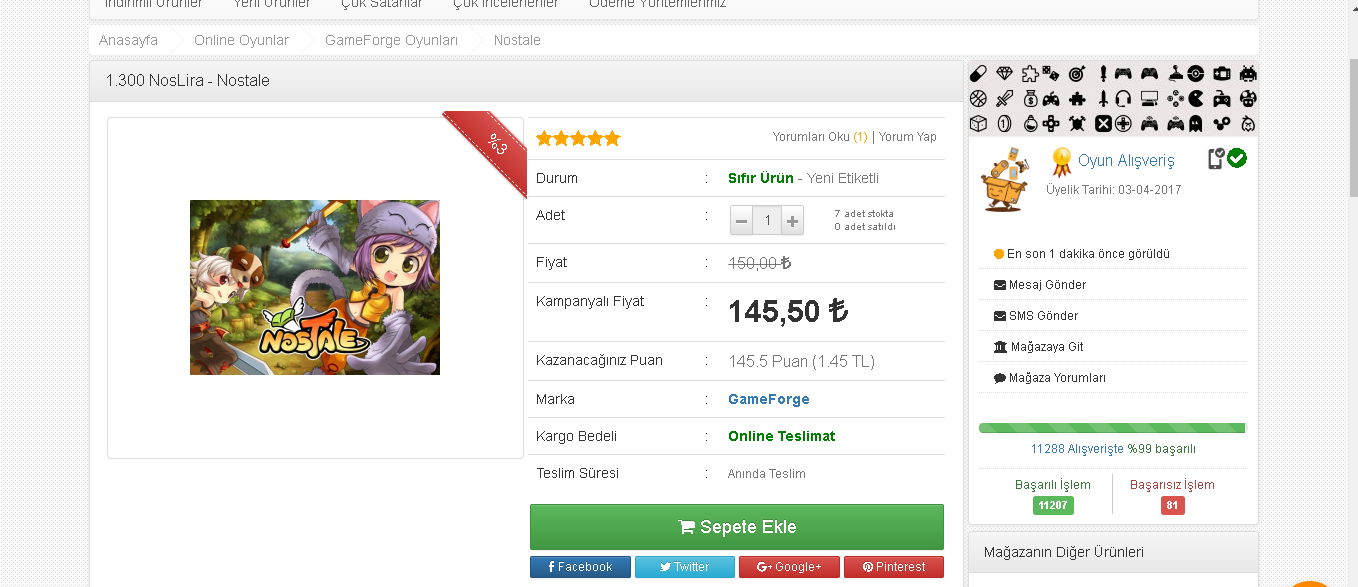
Task: Click the 145,50 ₺ campaign price
Action: click(x=788, y=311)
